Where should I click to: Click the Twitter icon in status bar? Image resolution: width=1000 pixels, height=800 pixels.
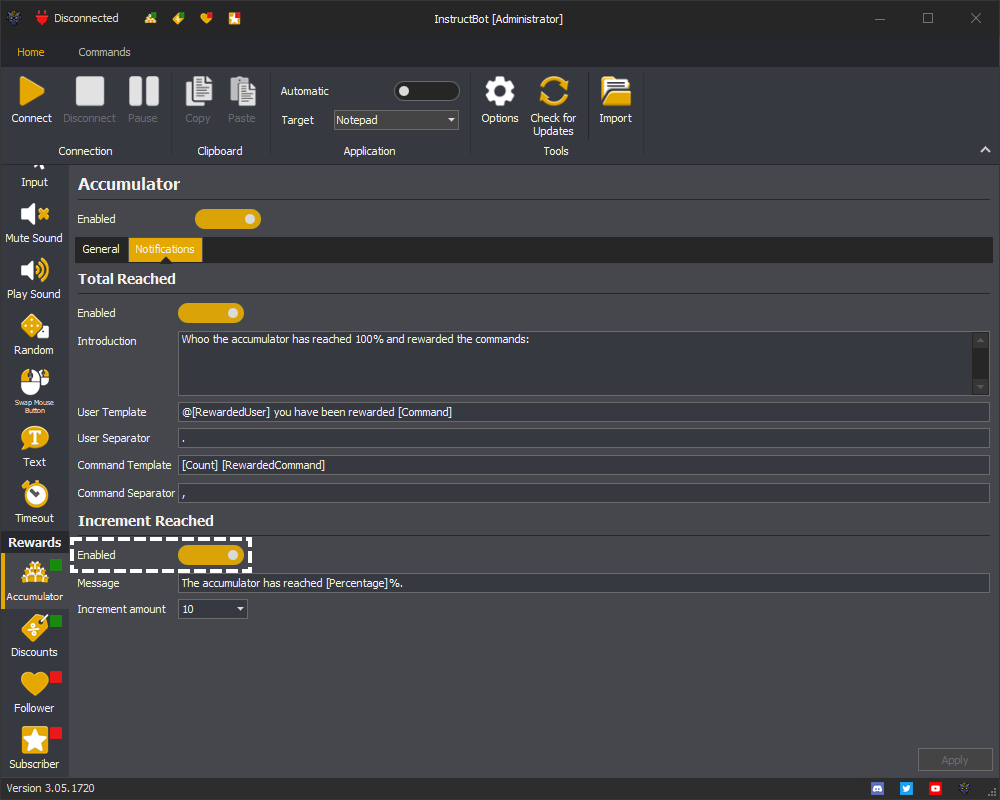[906, 789]
